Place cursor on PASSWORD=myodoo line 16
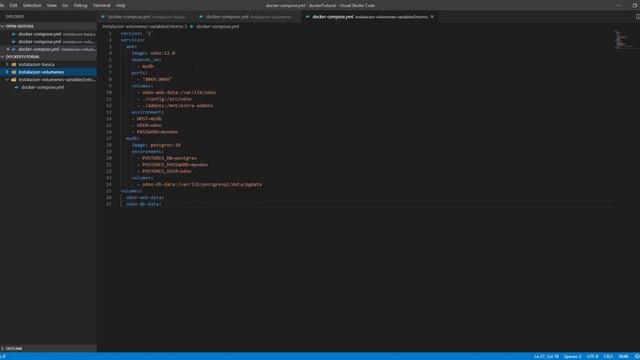640x360 pixels. 157,132
